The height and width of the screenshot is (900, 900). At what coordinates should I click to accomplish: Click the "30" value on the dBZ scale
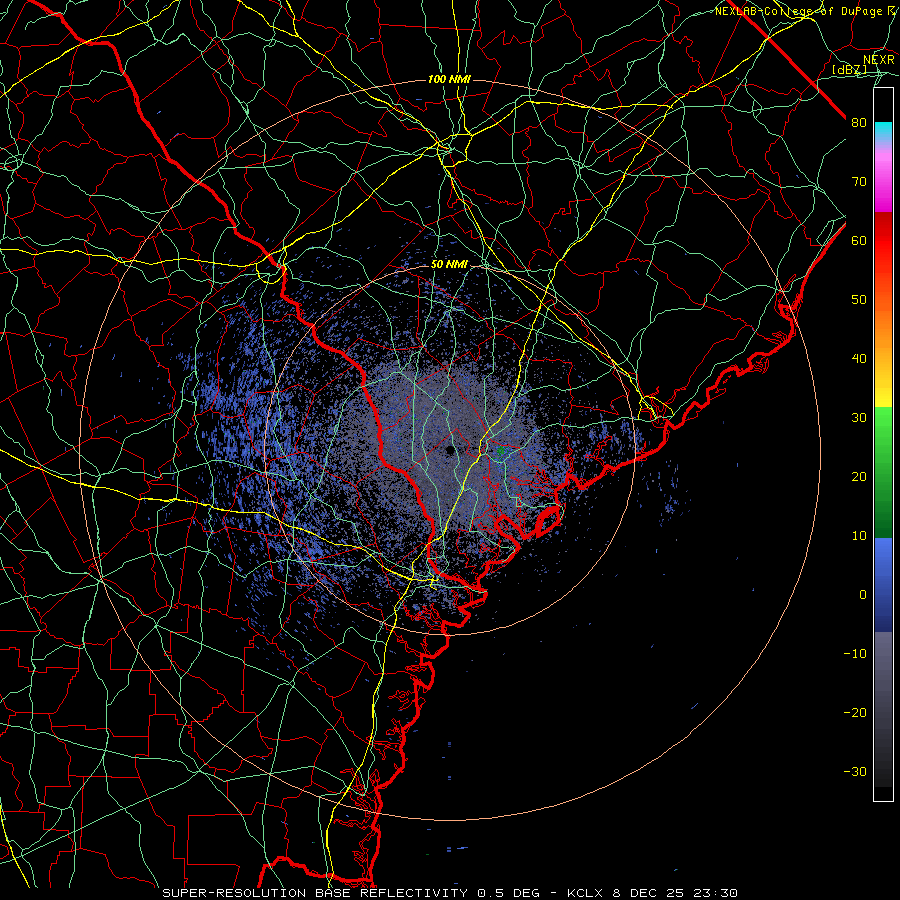pyautogui.click(x=859, y=418)
